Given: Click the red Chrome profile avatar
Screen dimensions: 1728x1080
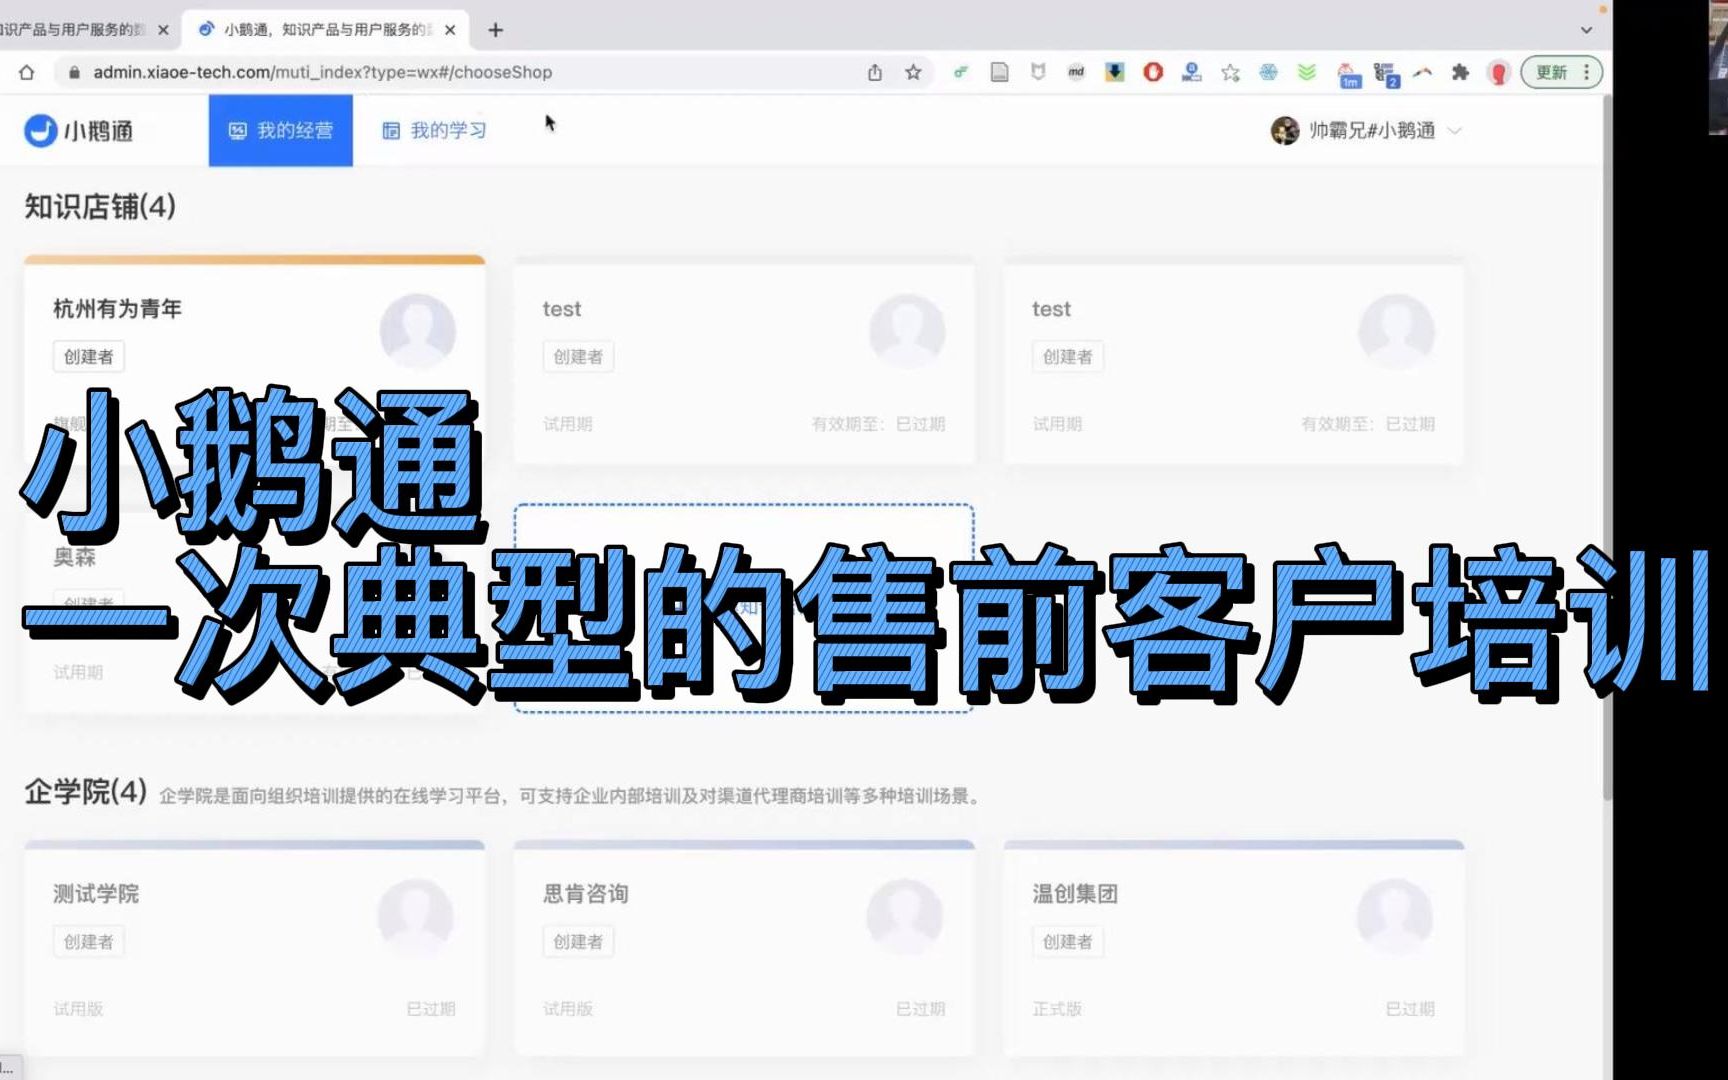Looking at the screenshot, I should click(1498, 72).
